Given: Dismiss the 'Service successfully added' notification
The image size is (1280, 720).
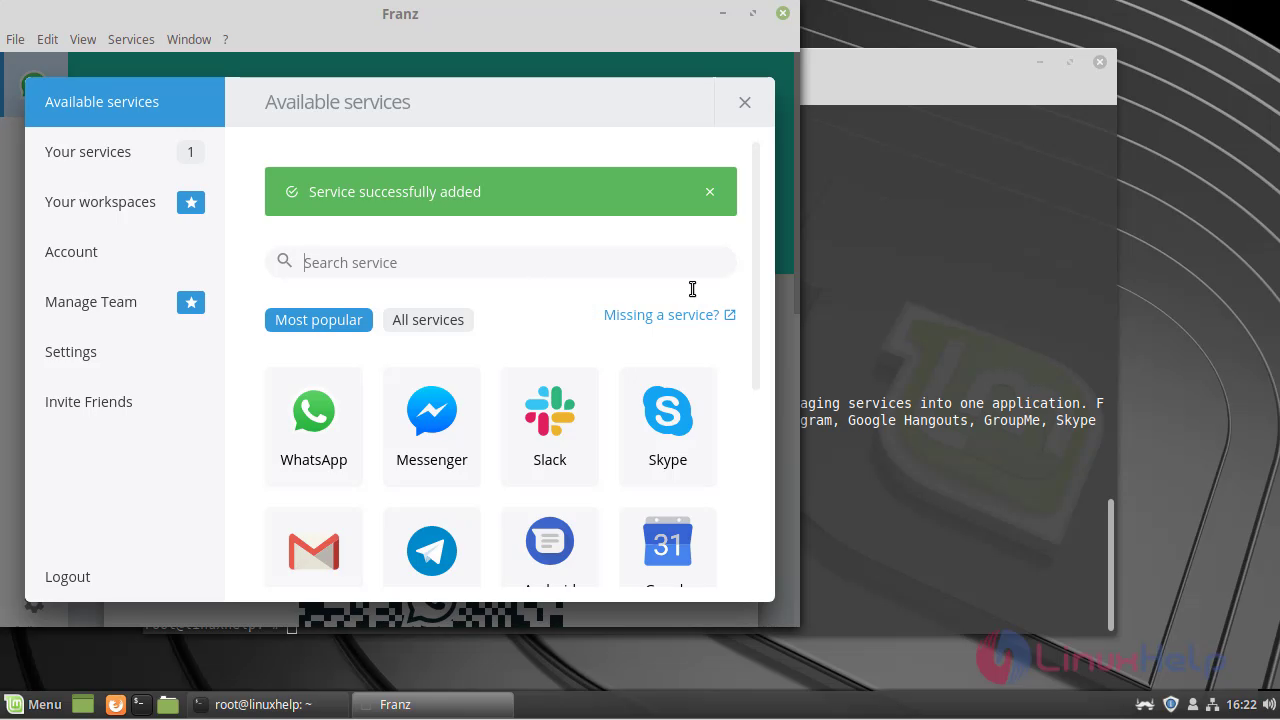Looking at the screenshot, I should (710, 192).
